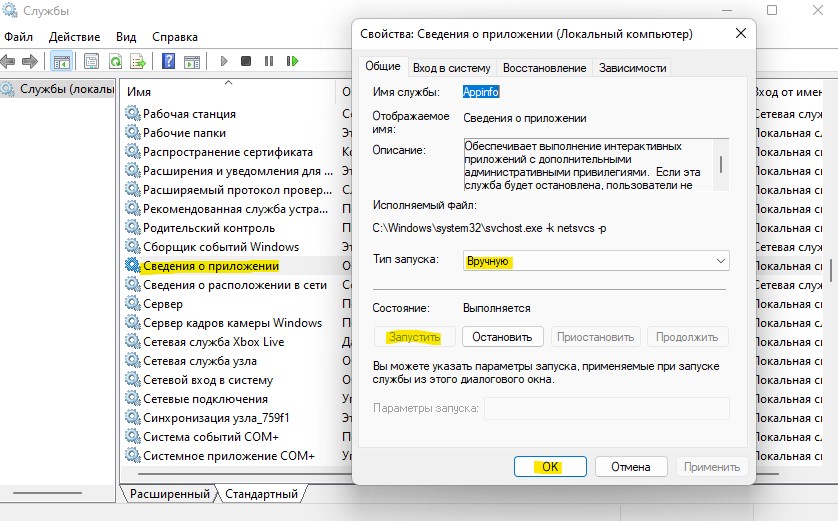Select the Расширяемый протокол провер... service
Viewport: 838px width, 521px height.
click(x=237, y=189)
